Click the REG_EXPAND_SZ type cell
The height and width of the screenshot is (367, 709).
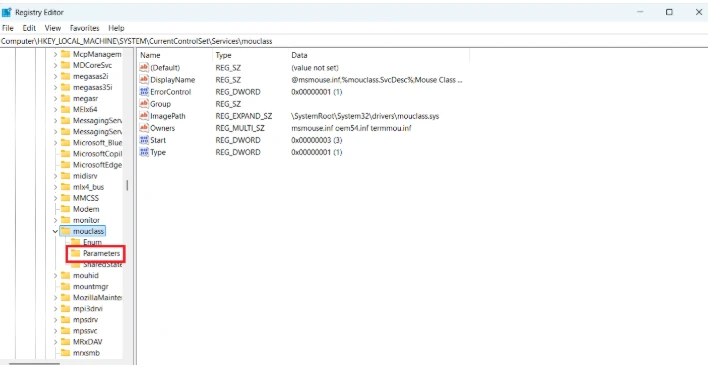click(x=244, y=116)
